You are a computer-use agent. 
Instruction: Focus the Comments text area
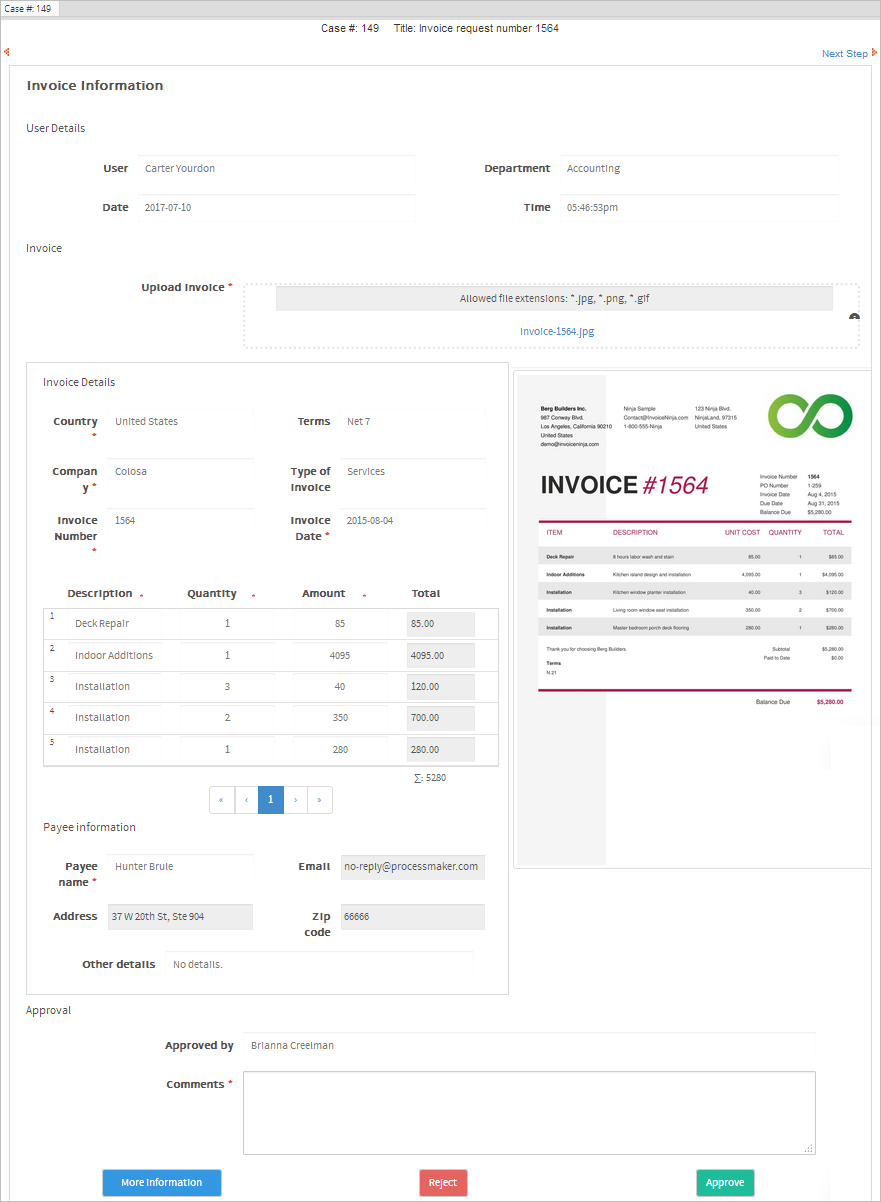coord(528,1113)
